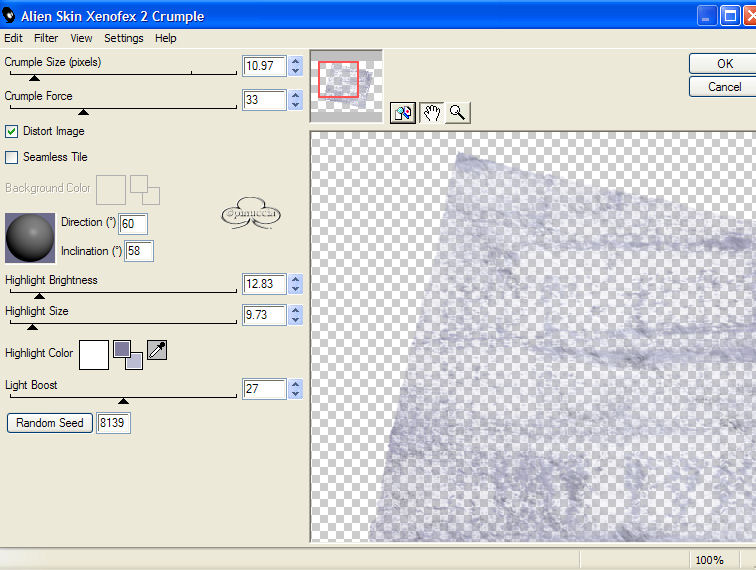The height and width of the screenshot is (570, 756).
Task: Open the Settings menu
Action: coord(123,38)
